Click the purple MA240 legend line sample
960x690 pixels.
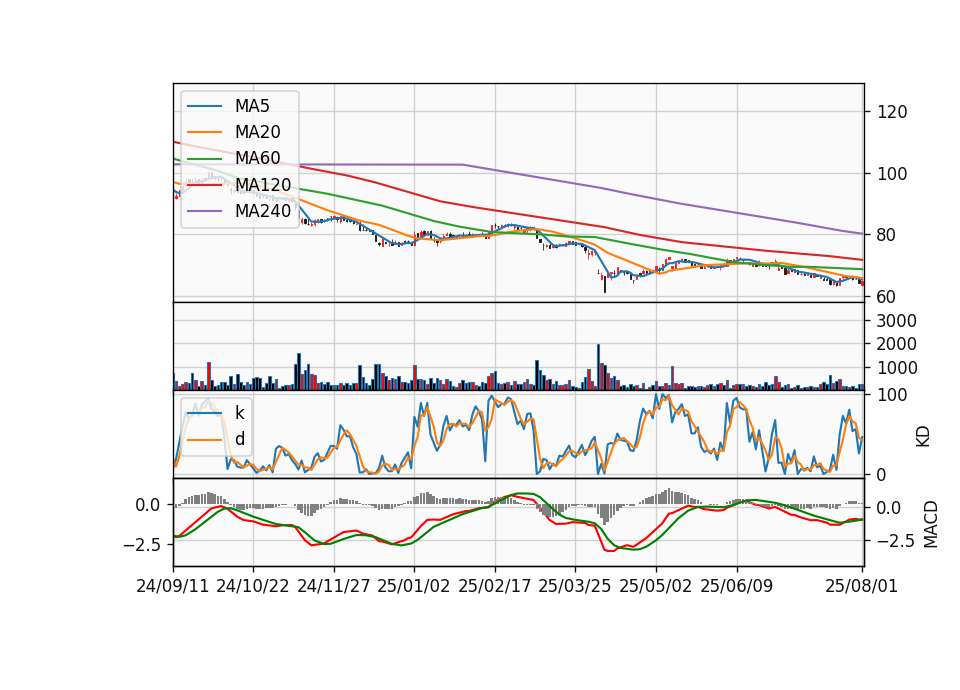pyautogui.click(x=204, y=211)
